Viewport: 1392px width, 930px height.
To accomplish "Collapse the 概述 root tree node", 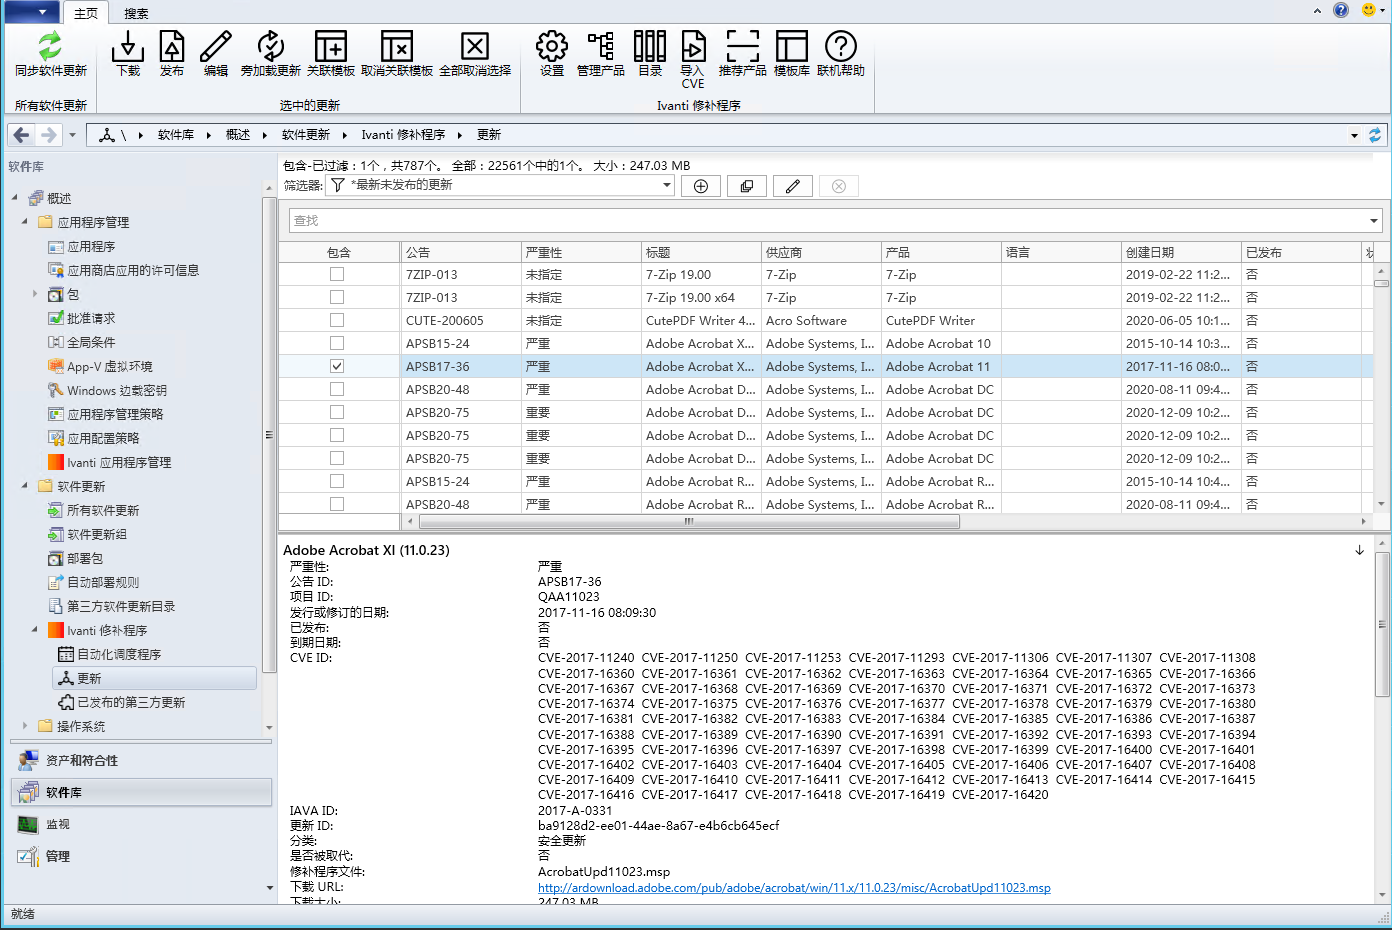I will pos(15,197).
